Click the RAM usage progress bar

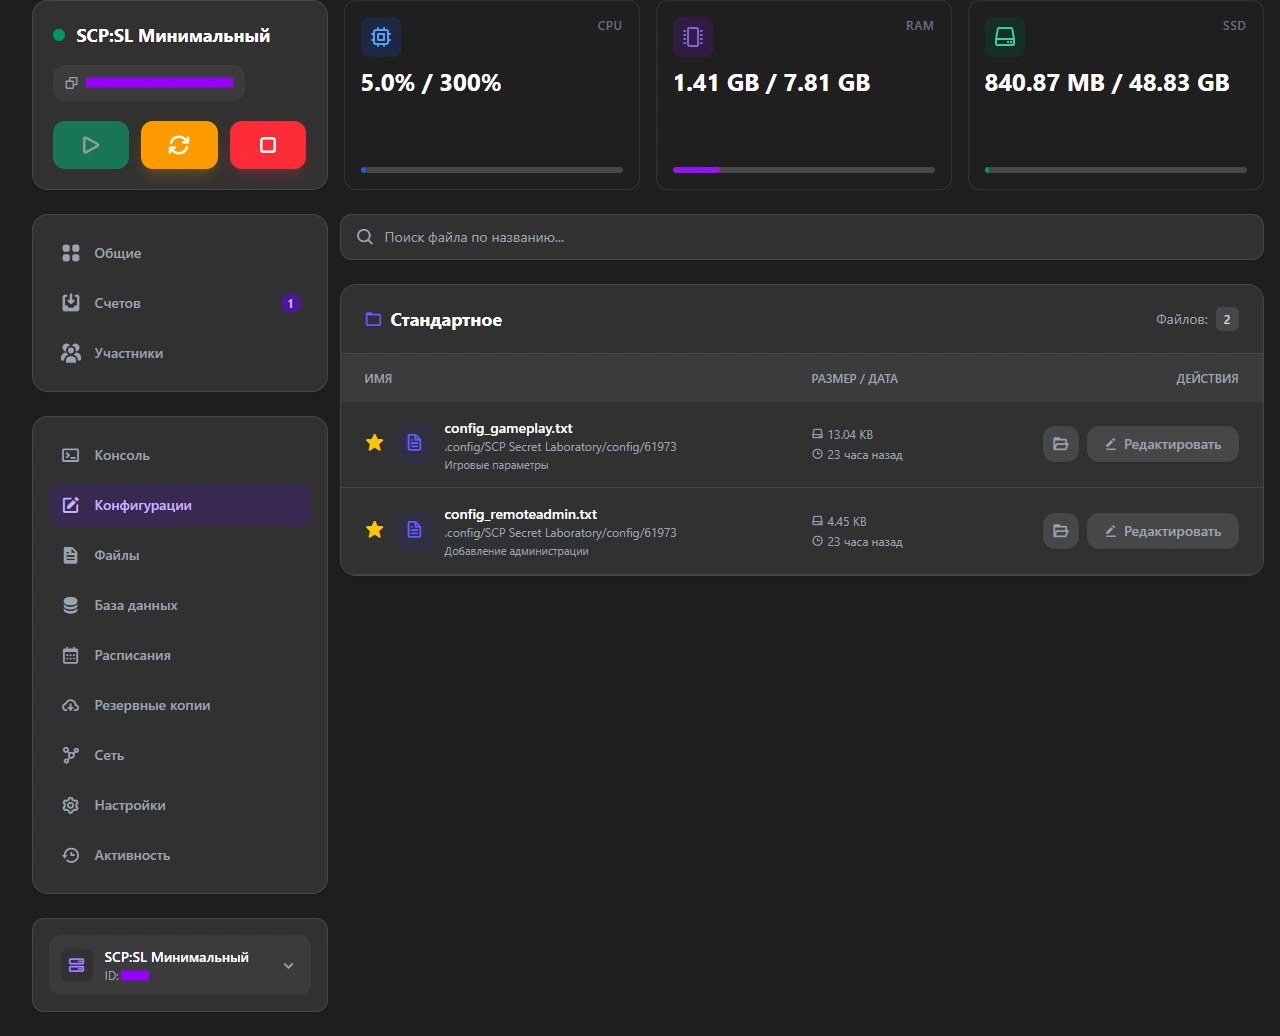[804, 170]
